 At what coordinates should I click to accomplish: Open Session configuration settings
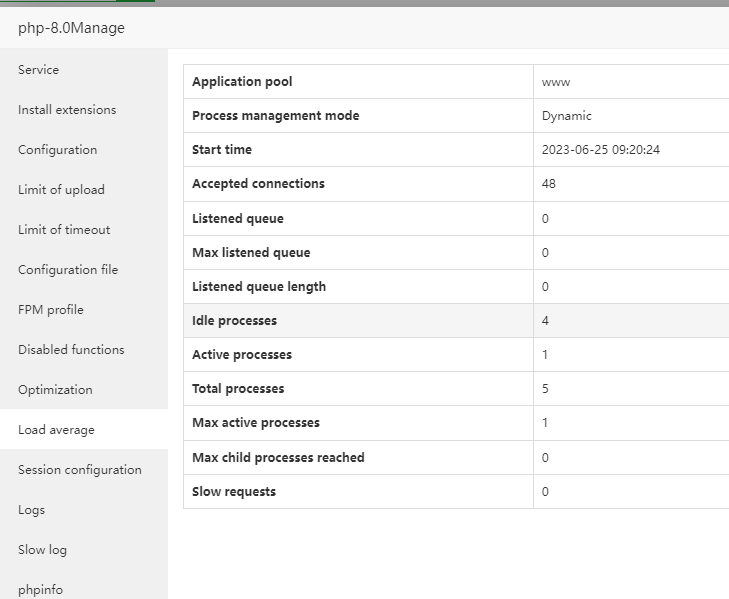click(80, 470)
